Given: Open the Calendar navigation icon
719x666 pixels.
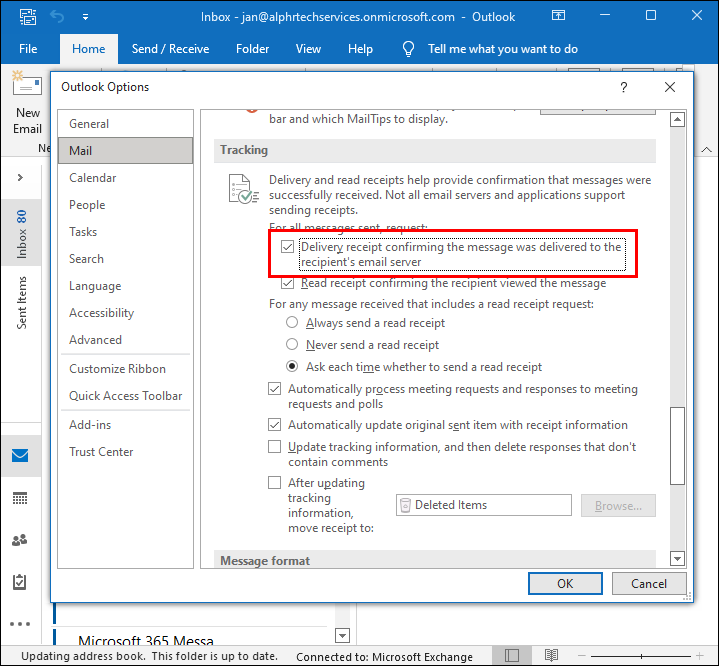Looking at the screenshot, I should point(20,498).
